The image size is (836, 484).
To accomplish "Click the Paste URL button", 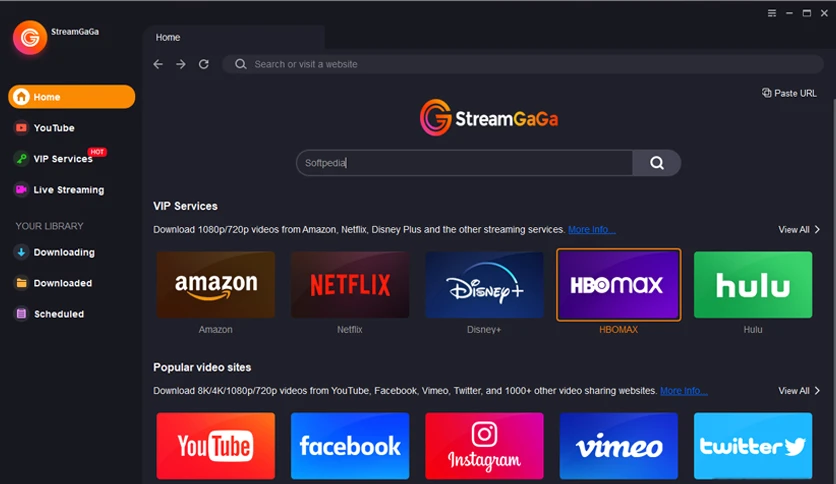I will 789,93.
